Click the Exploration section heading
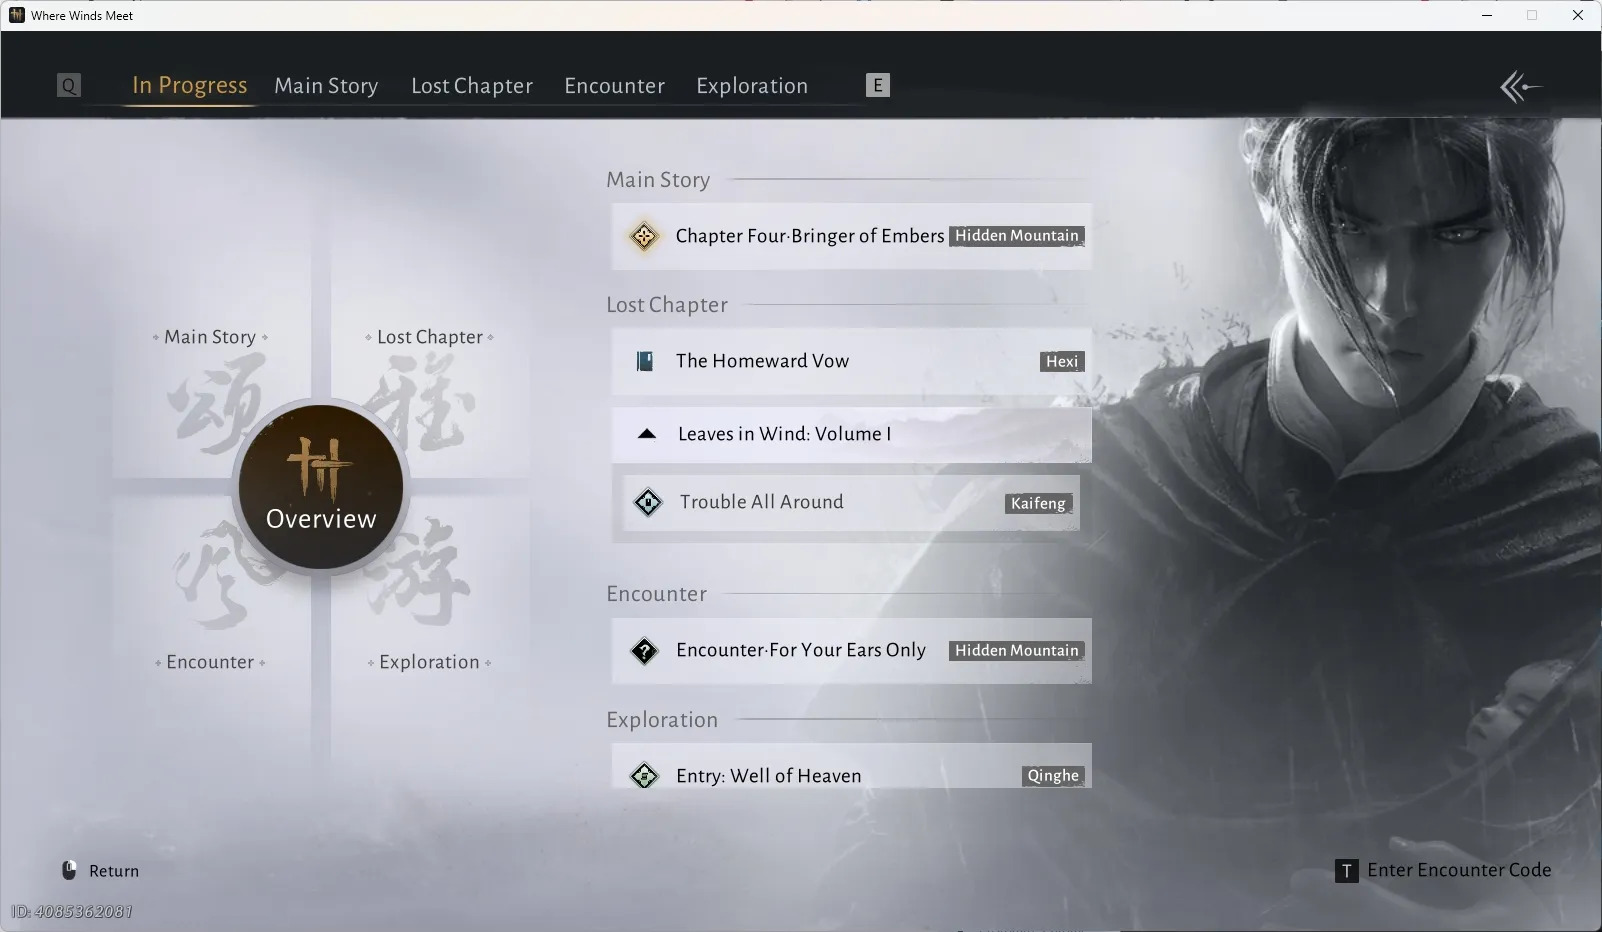1602x932 pixels. 662,720
